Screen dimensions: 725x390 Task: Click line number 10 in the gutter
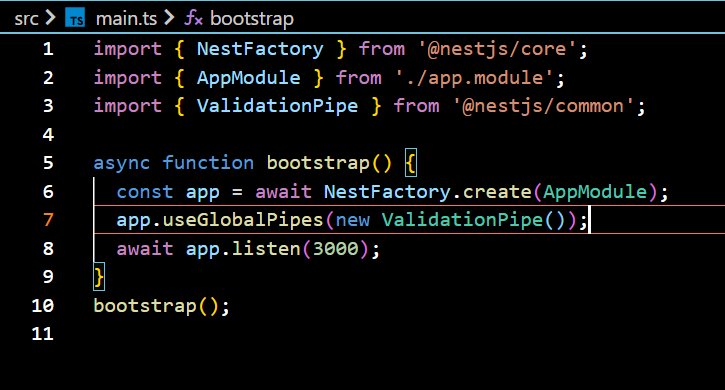[x=43, y=305]
